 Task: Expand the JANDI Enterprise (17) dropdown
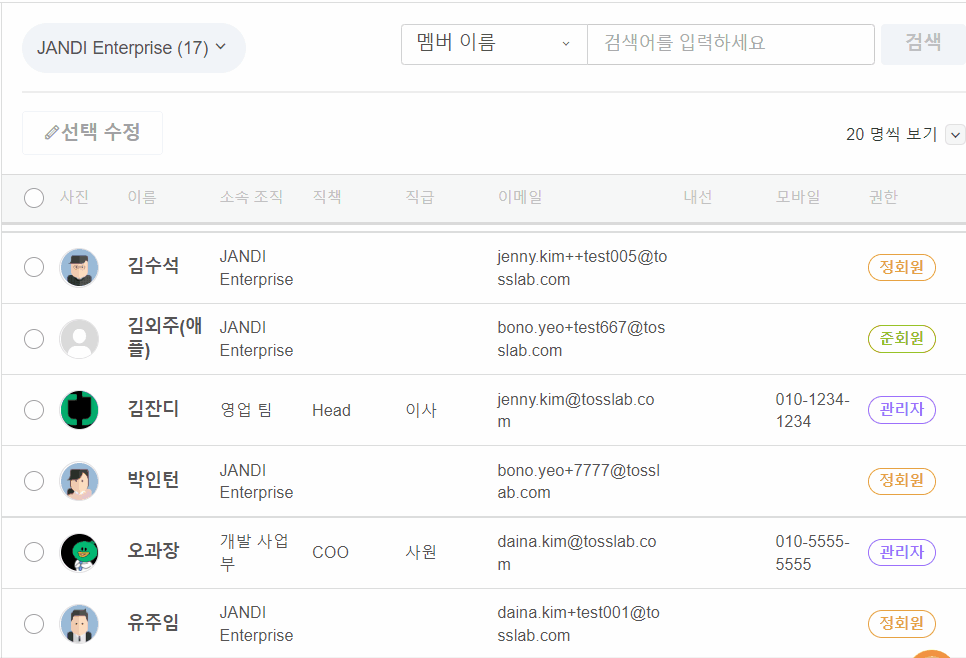(133, 48)
